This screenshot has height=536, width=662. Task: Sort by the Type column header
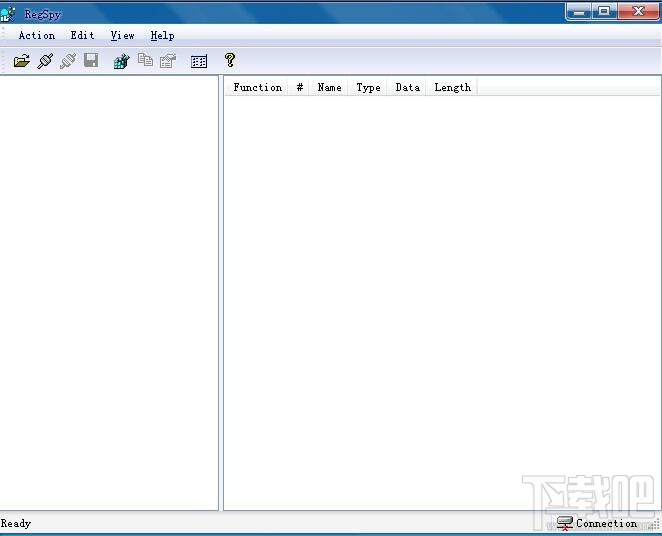(x=368, y=87)
